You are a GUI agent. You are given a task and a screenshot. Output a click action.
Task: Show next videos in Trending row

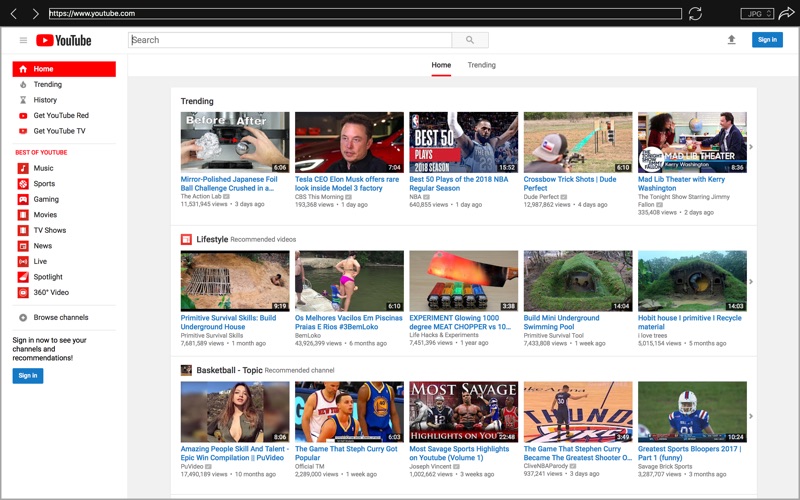[x=751, y=147]
